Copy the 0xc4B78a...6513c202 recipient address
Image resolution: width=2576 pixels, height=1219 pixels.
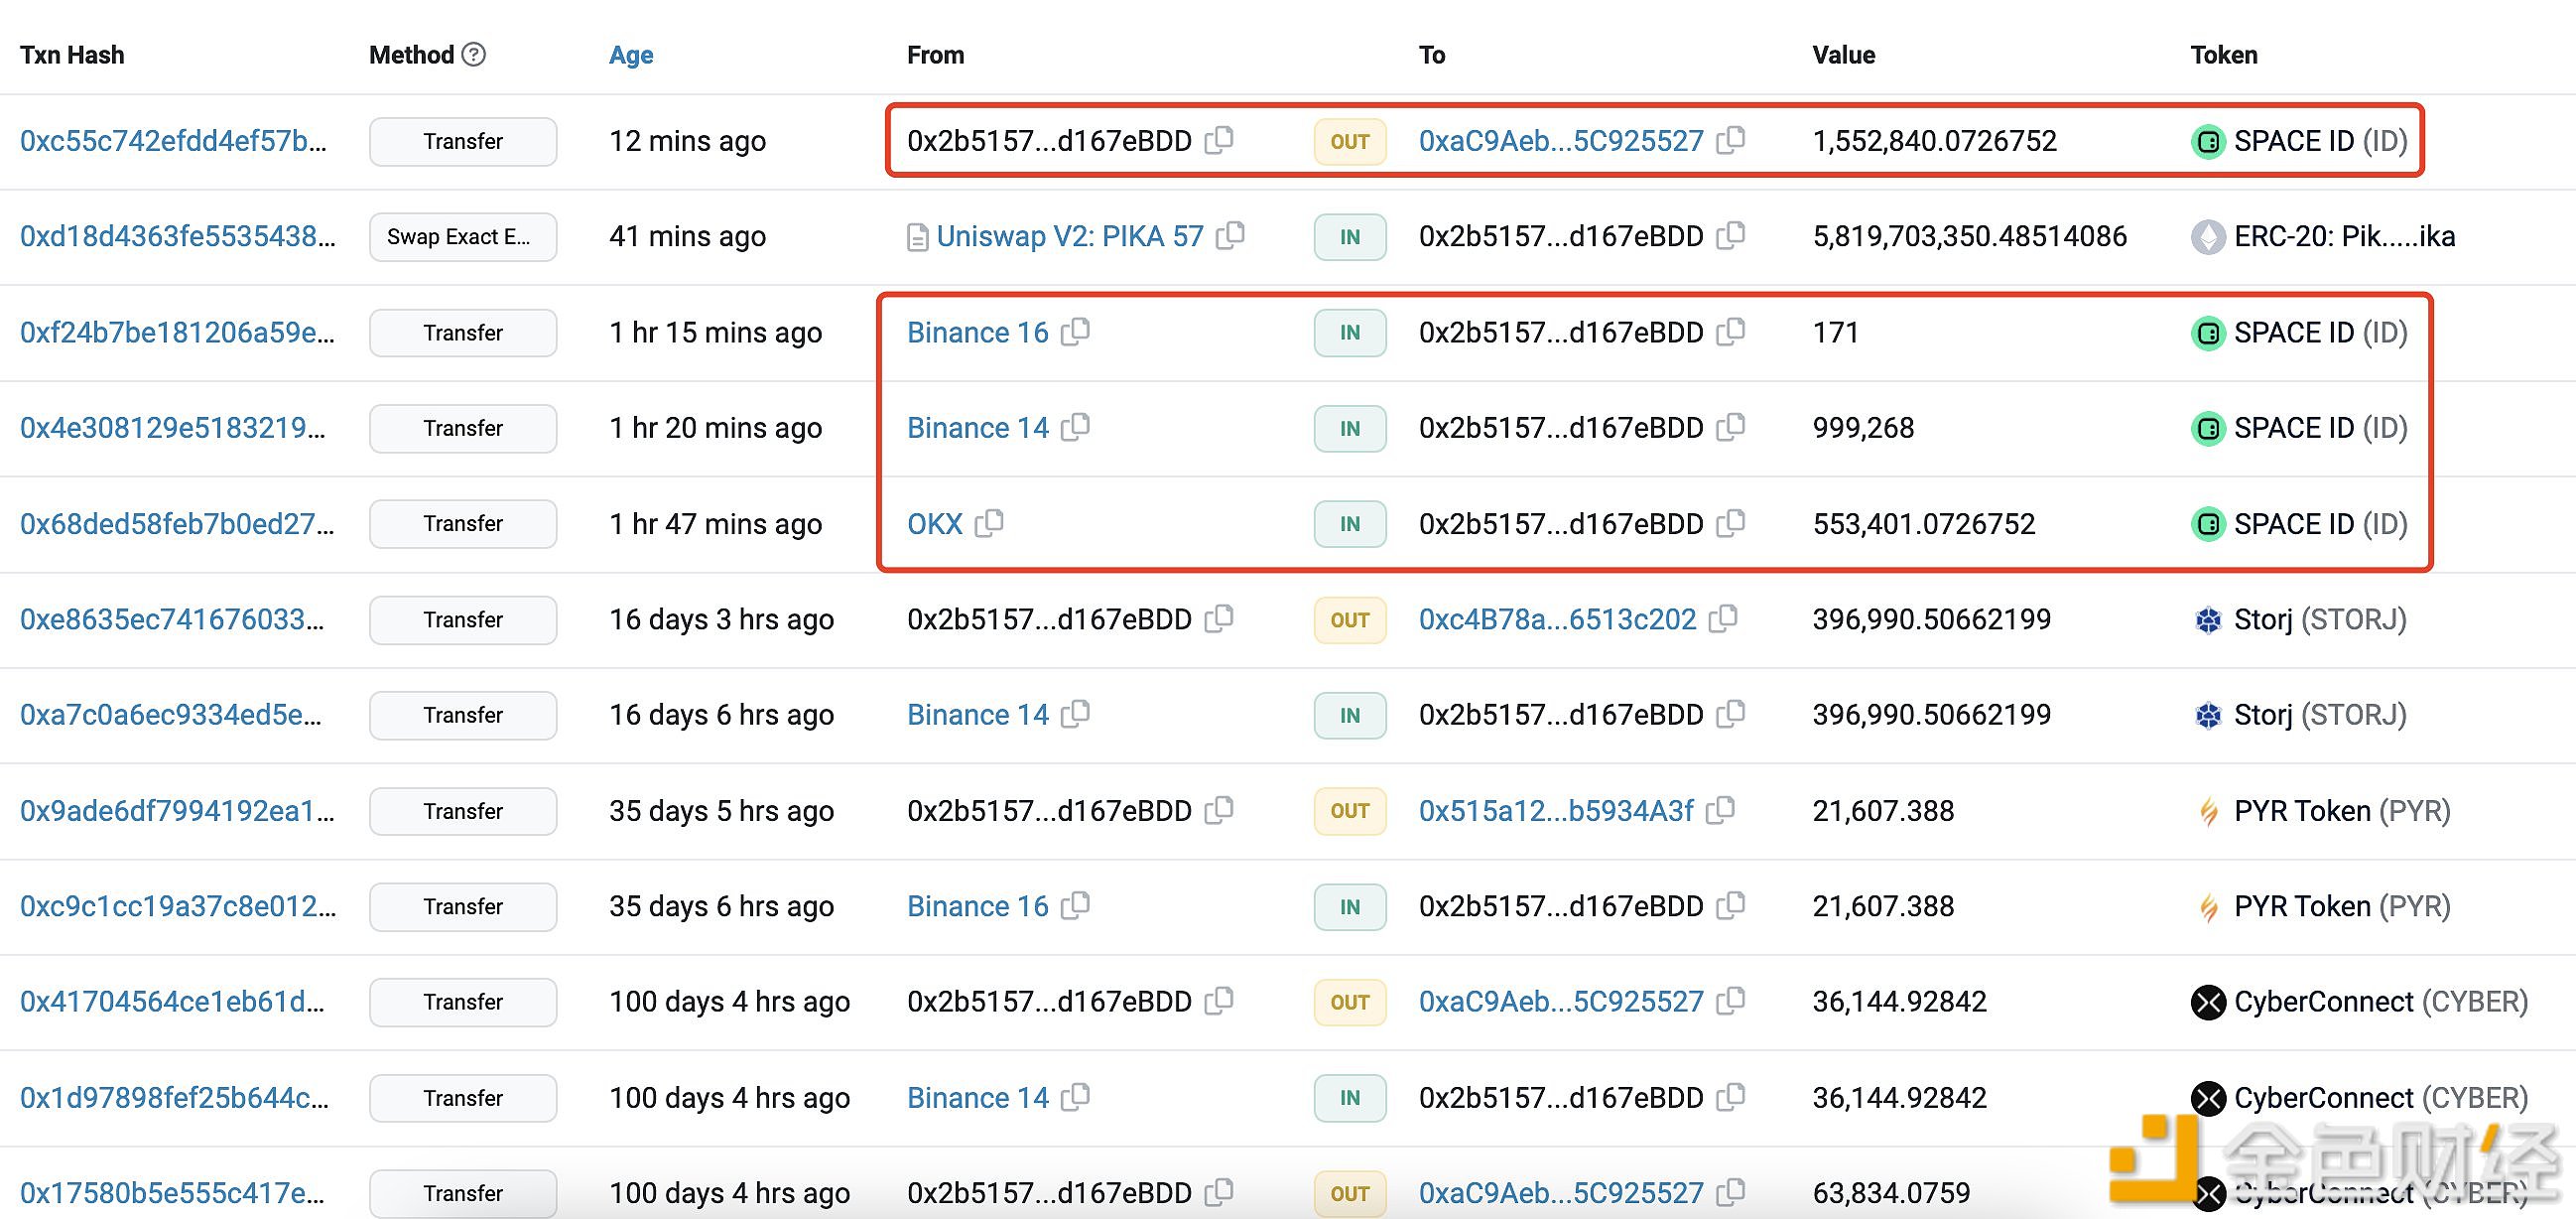(1723, 619)
